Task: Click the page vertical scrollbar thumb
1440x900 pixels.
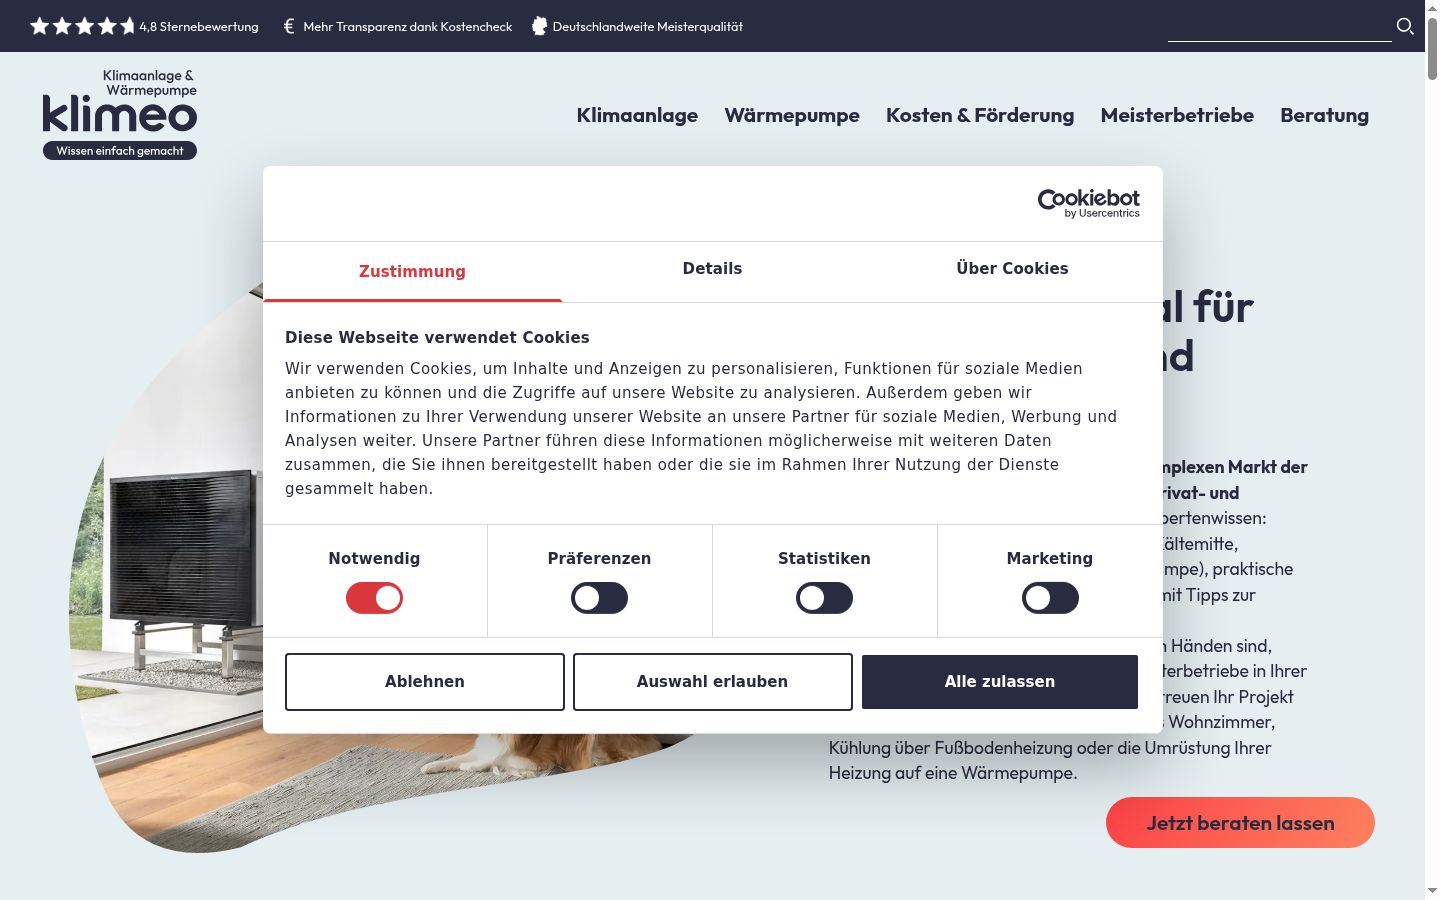Action: pos(1432,48)
